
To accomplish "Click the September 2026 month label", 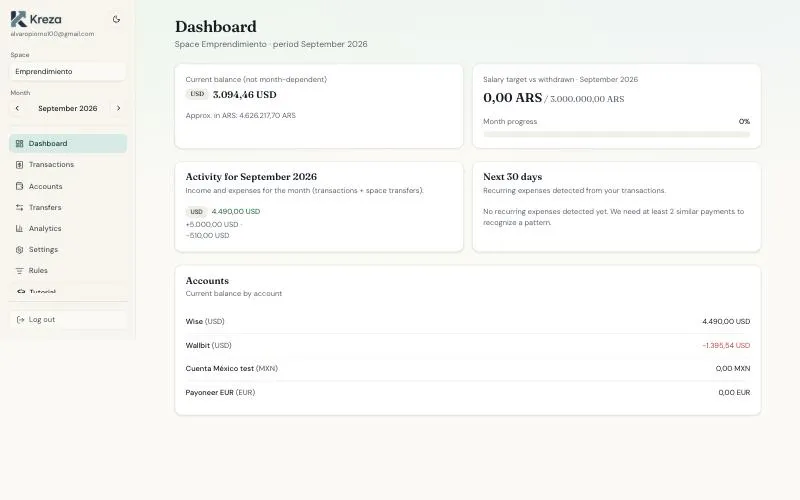I will 67,108.
